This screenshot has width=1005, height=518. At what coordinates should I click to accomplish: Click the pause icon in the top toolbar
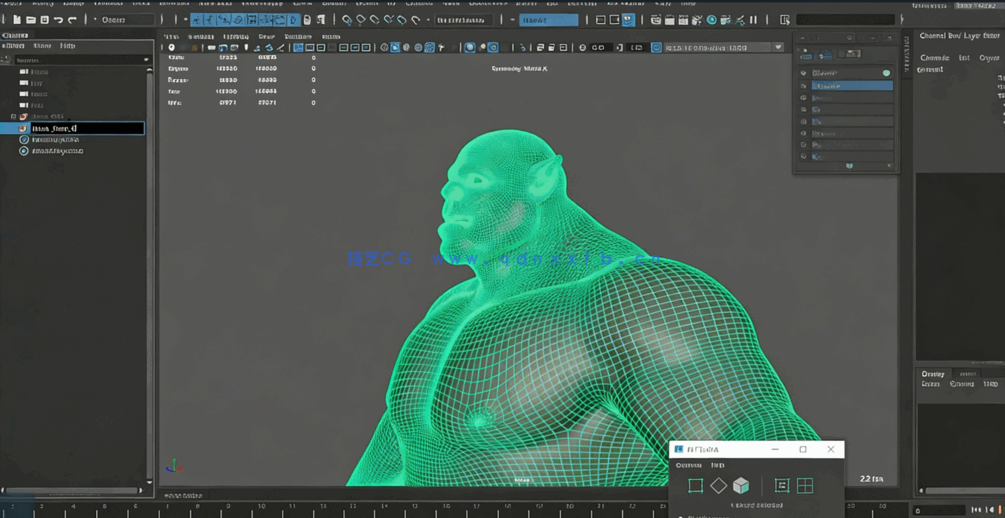tap(753, 20)
